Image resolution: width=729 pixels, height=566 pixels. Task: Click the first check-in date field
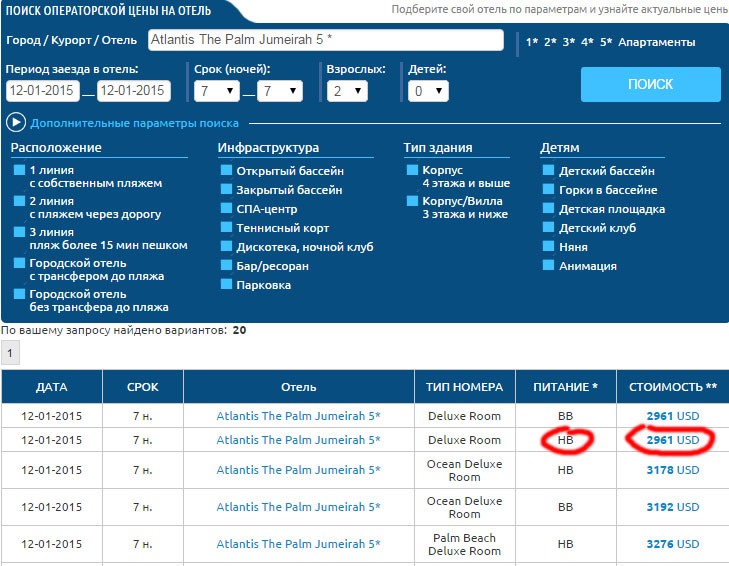click(42, 91)
